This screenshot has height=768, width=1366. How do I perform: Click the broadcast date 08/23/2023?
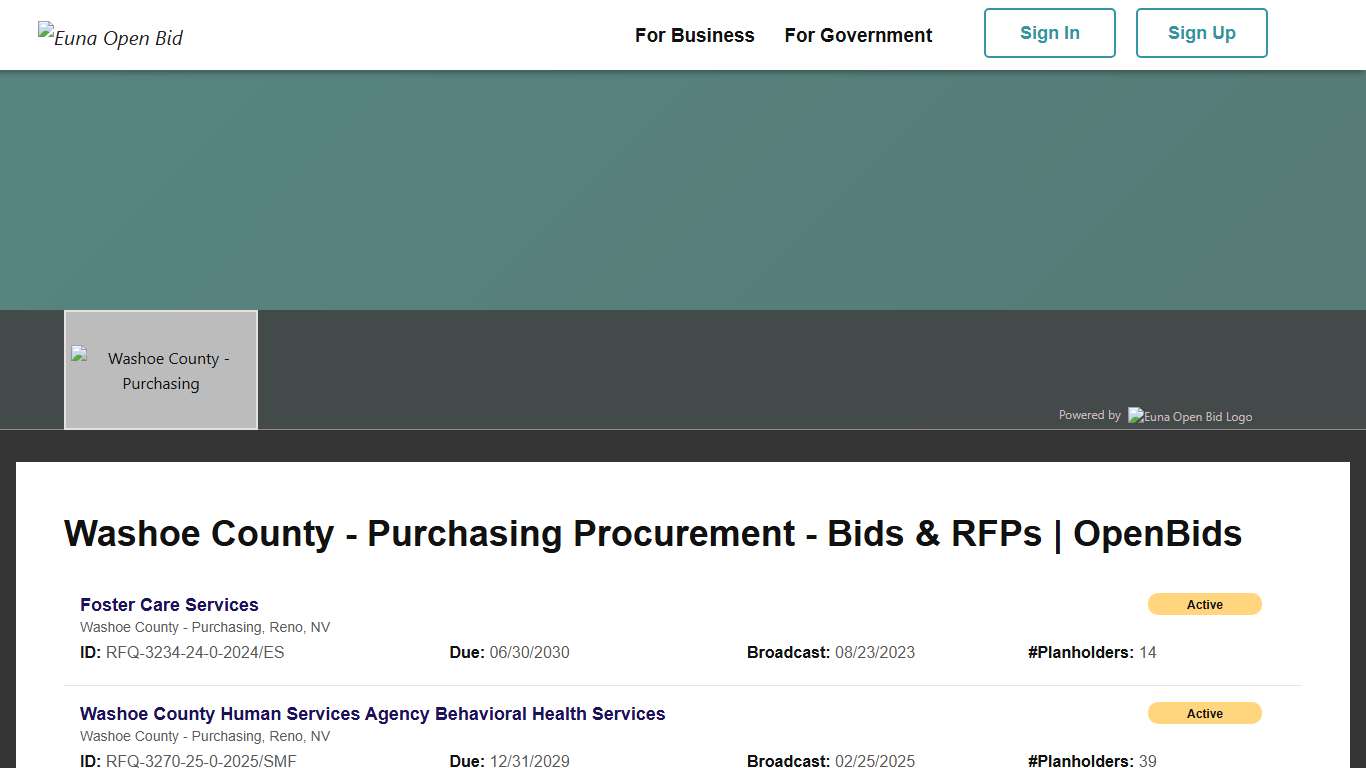(874, 652)
